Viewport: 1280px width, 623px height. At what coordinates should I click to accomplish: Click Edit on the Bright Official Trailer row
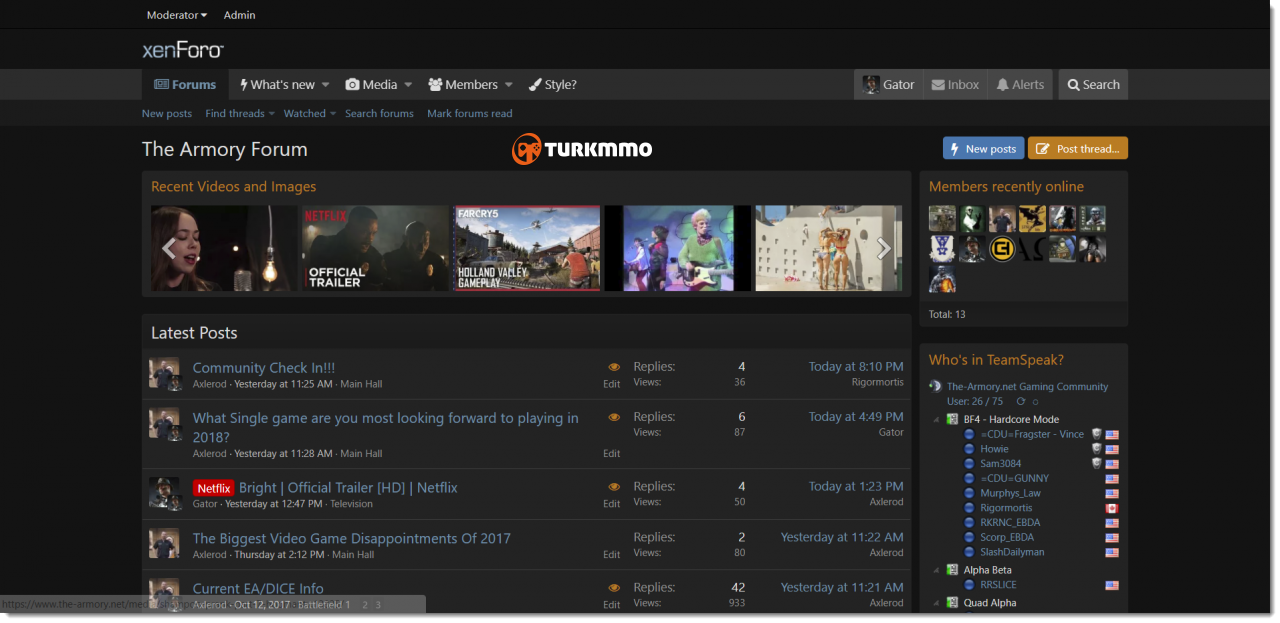click(x=612, y=504)
